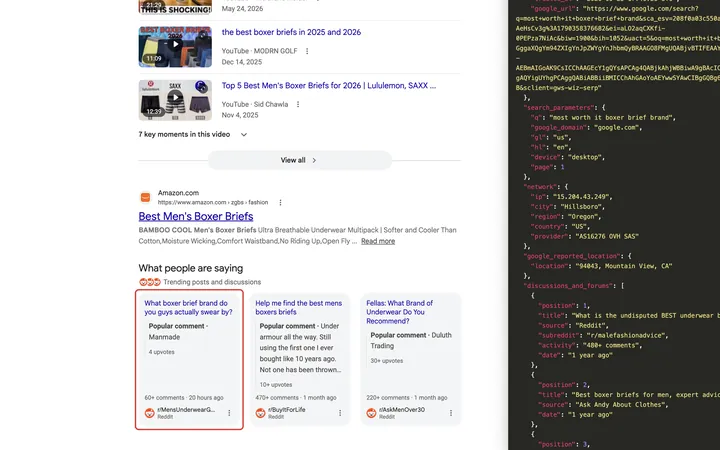Click '10+ upvotes' on the Under armour comment
This screenshot has height=450, width=720.
click(276, 385)
